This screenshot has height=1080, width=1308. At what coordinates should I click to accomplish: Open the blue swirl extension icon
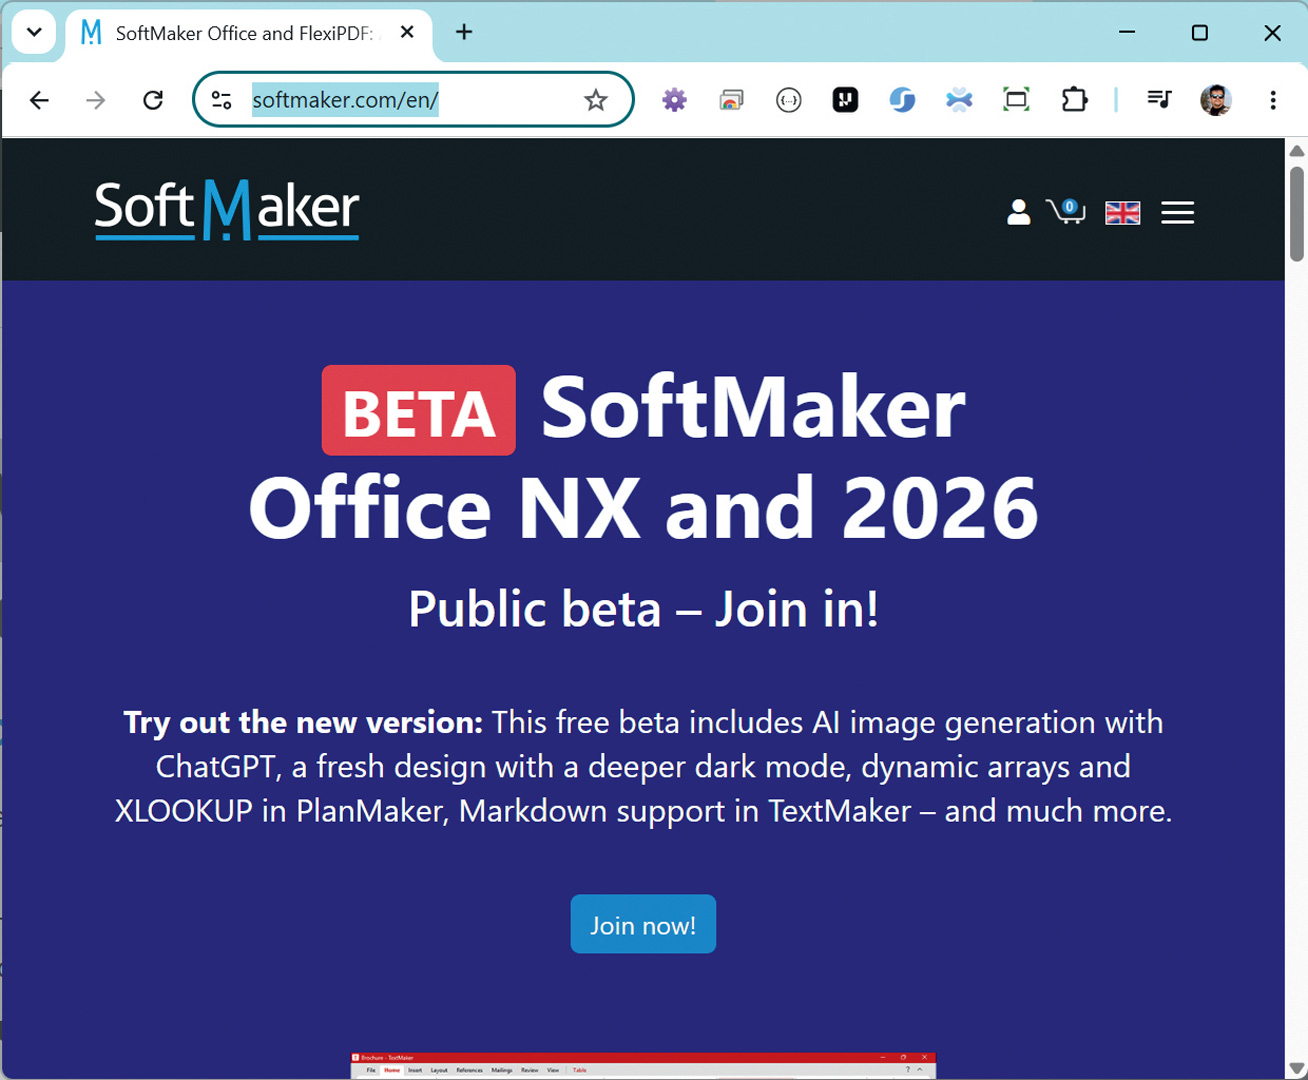pyautogui.click(x=902, y=100)
